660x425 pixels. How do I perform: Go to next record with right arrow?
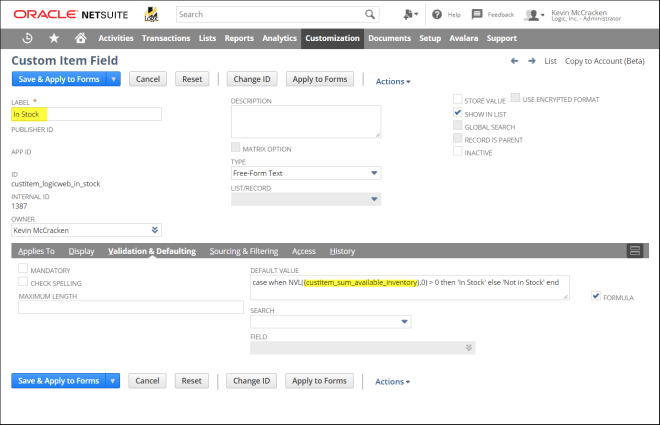click(x=532, y=61)
